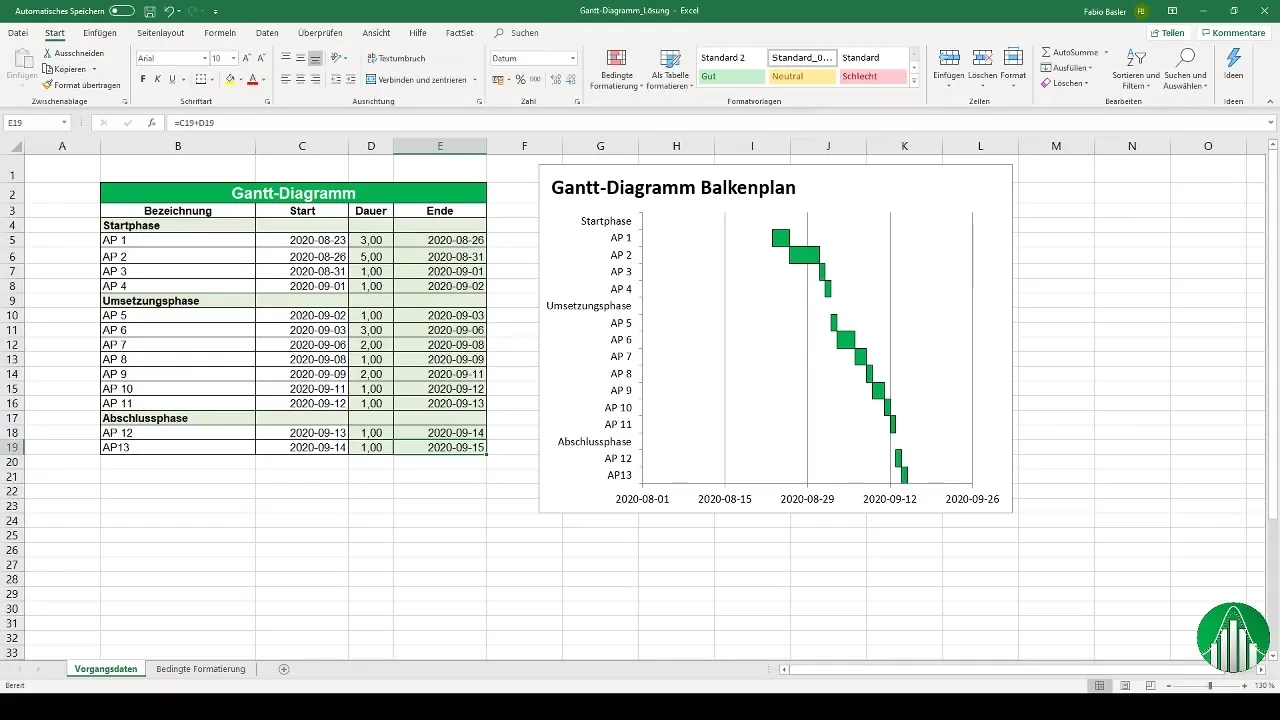Apply the Schlecht cell style

tap(872, 76)
